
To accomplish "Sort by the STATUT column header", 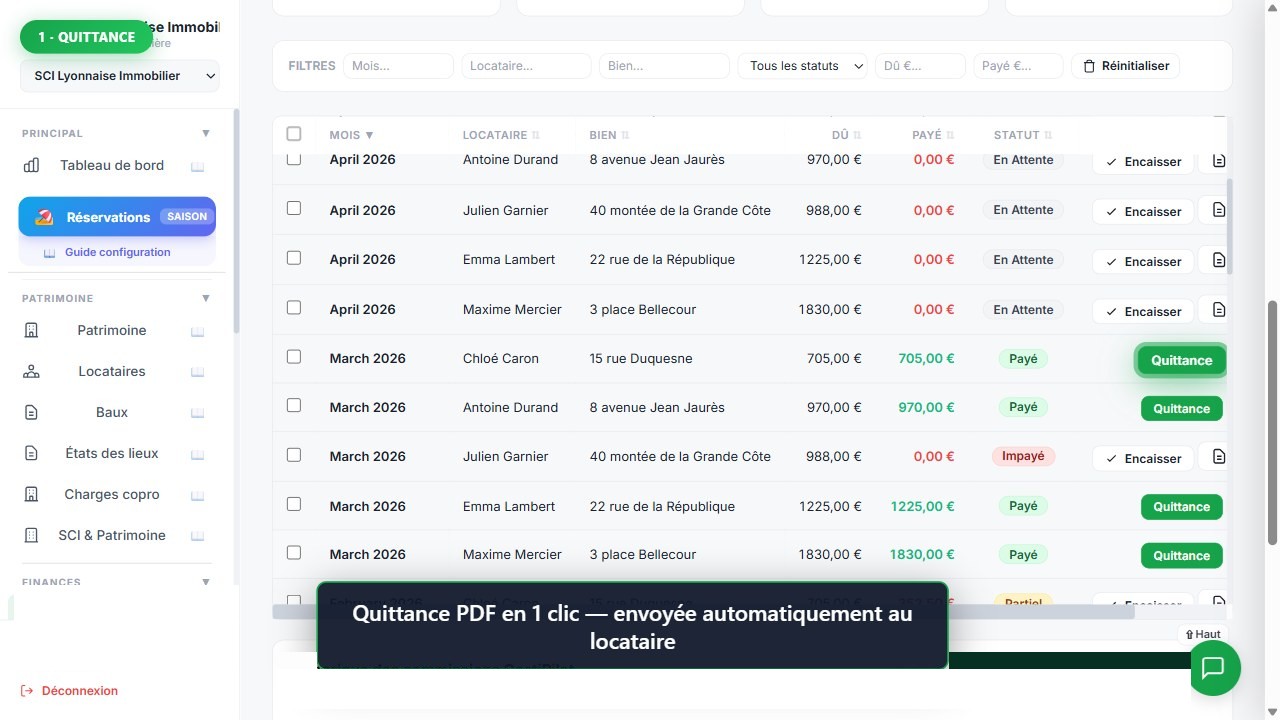I will tap(1023, 135).
